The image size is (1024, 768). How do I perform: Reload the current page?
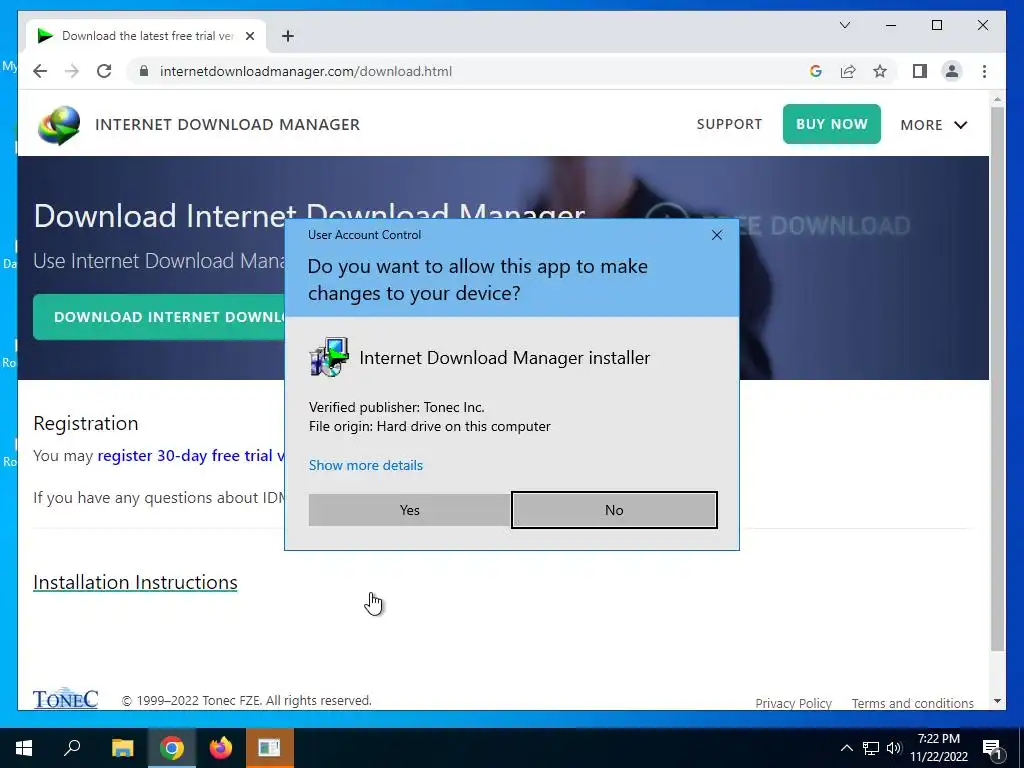tap(104, 71)
